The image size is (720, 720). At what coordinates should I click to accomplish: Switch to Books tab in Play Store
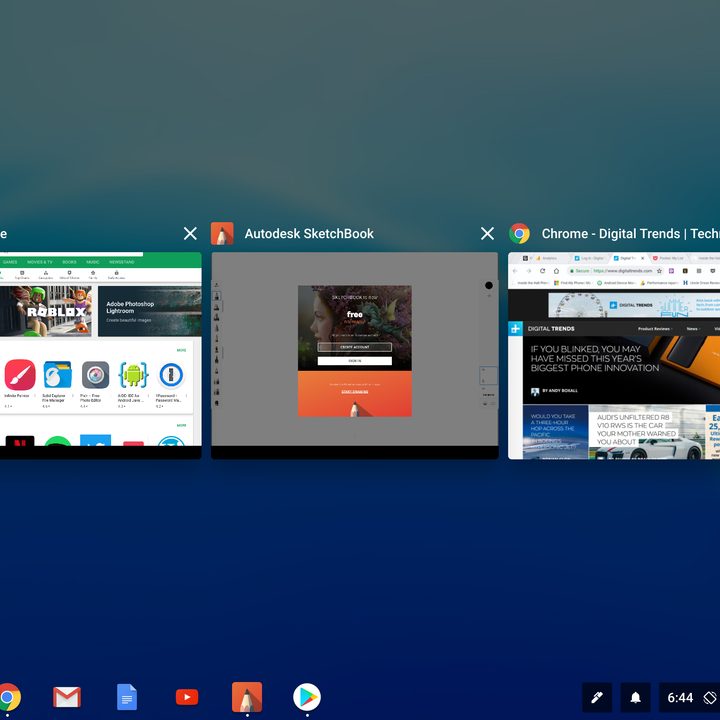[x=69, y=262]
